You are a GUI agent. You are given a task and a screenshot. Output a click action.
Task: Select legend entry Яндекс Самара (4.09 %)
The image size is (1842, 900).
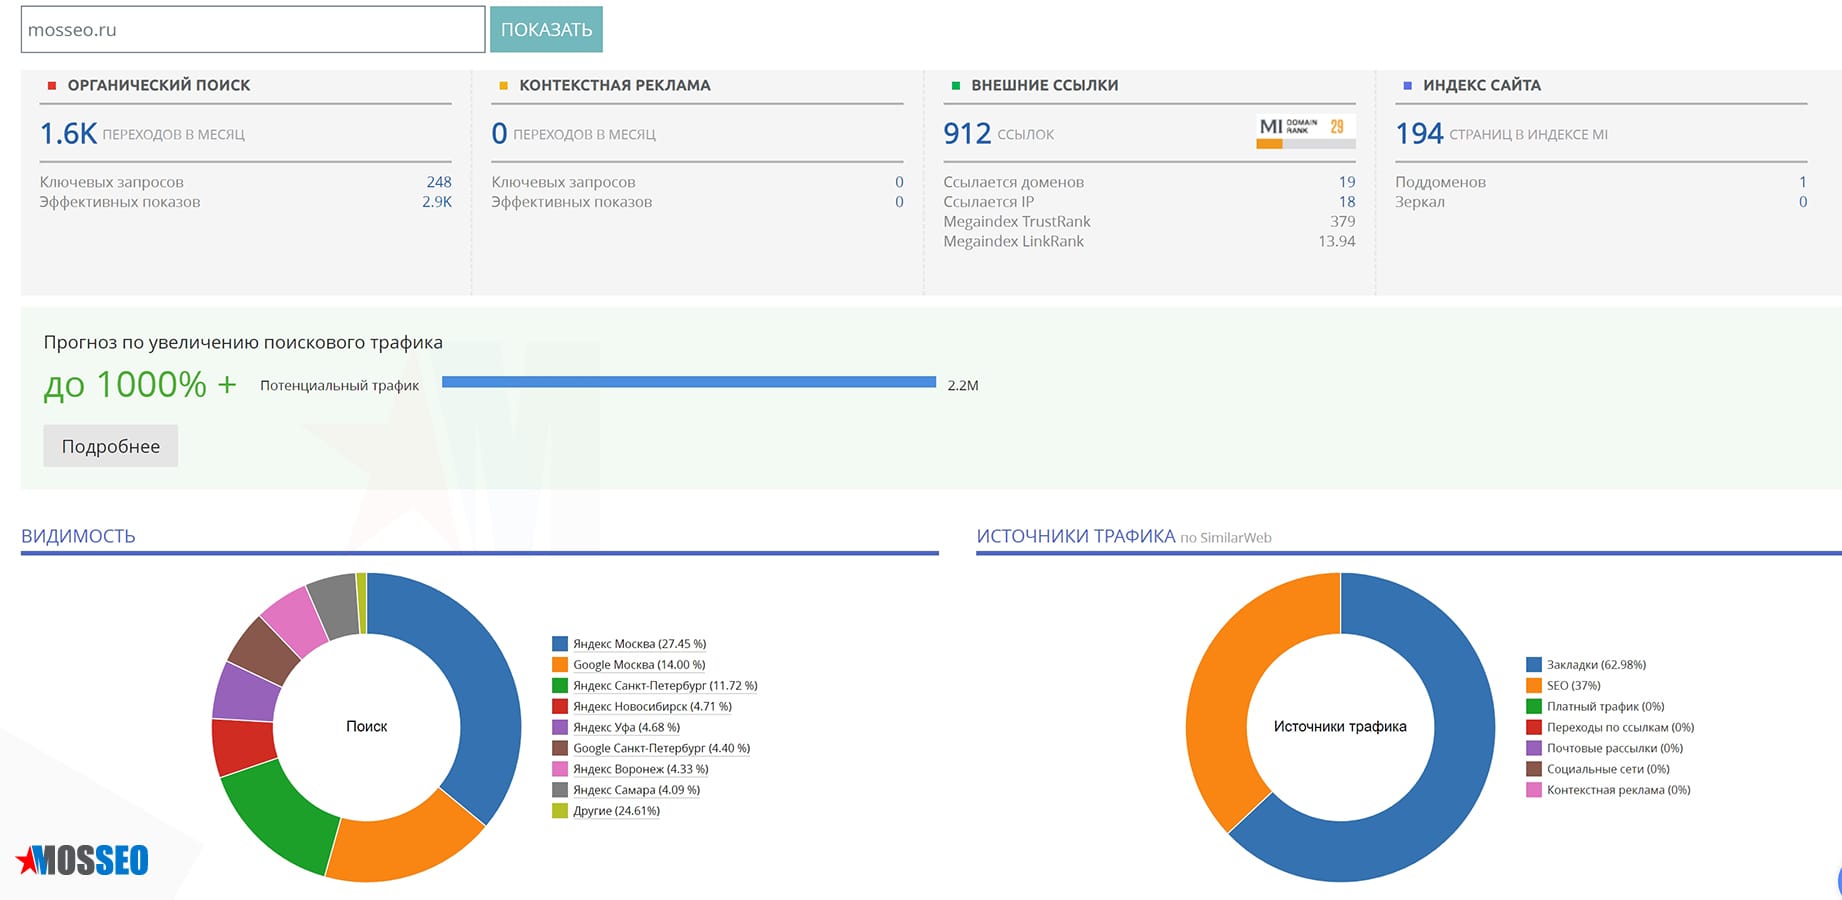point(637,790)
